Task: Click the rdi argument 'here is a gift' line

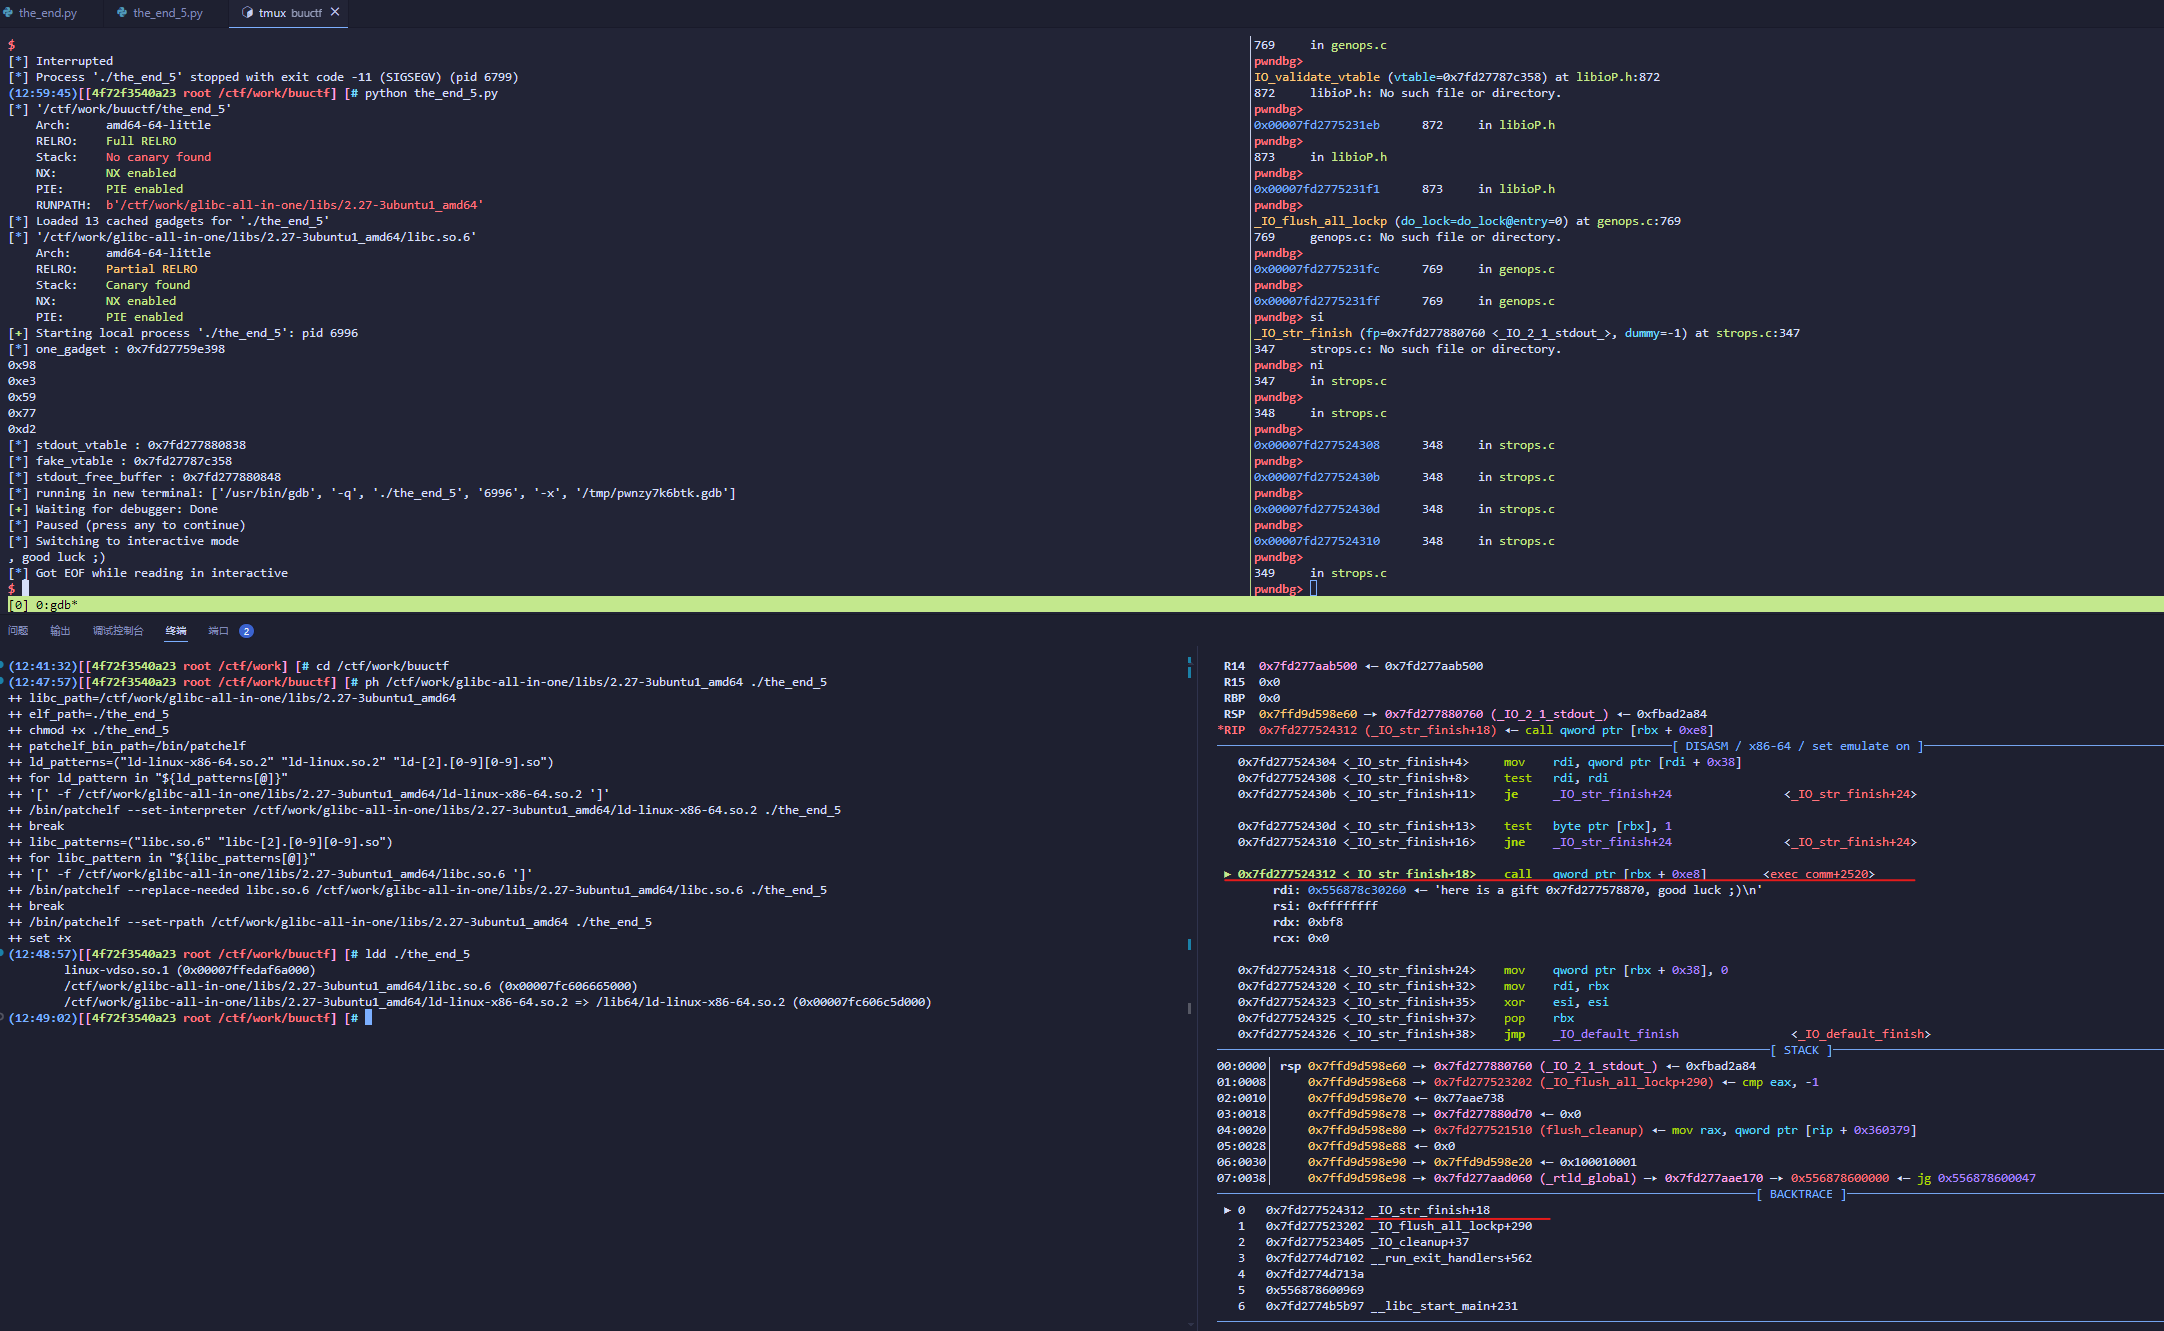Action: [1517, 890]
